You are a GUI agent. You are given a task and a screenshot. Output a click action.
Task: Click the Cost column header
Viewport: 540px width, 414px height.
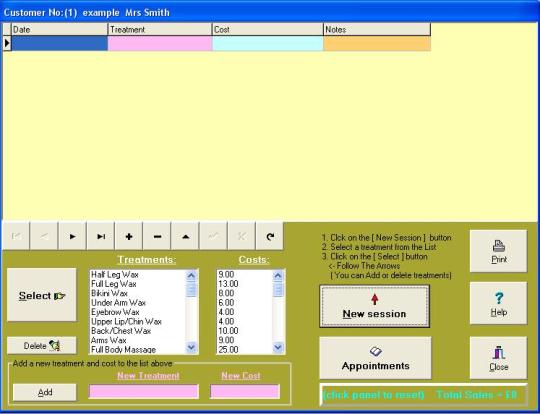click(x=268, y=30)
